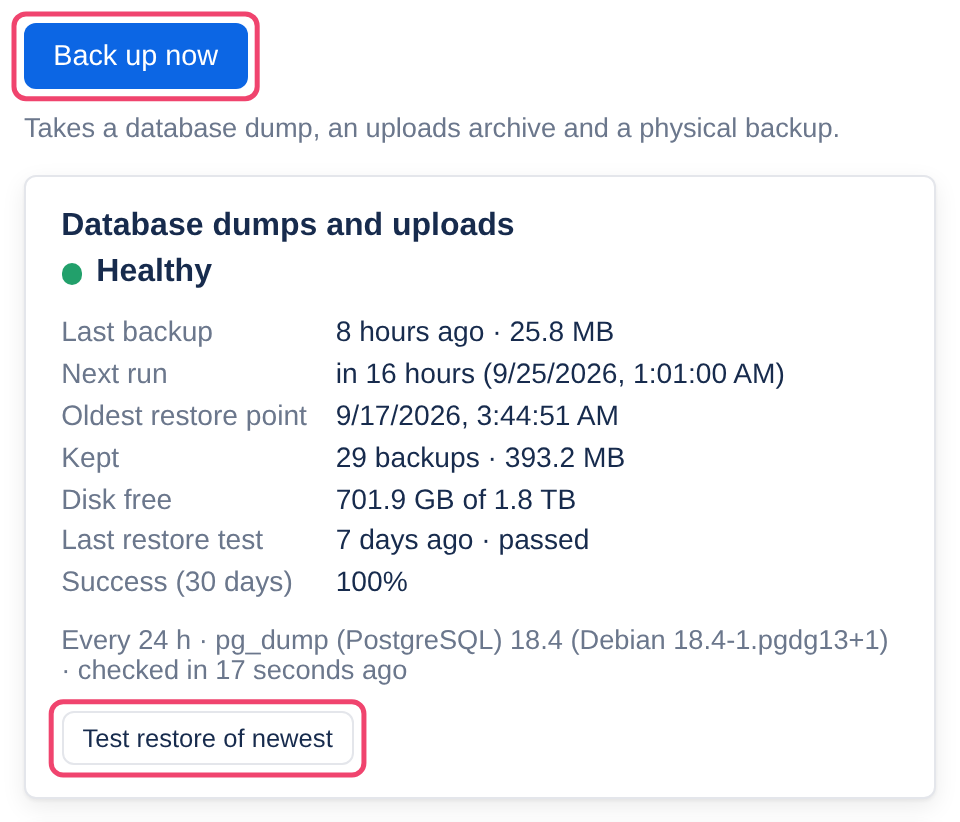This screenshot has width=960, height=822.
Task: Select the disk free value 701.9 GB of 1.8 TB
Action: pos(456,499)
